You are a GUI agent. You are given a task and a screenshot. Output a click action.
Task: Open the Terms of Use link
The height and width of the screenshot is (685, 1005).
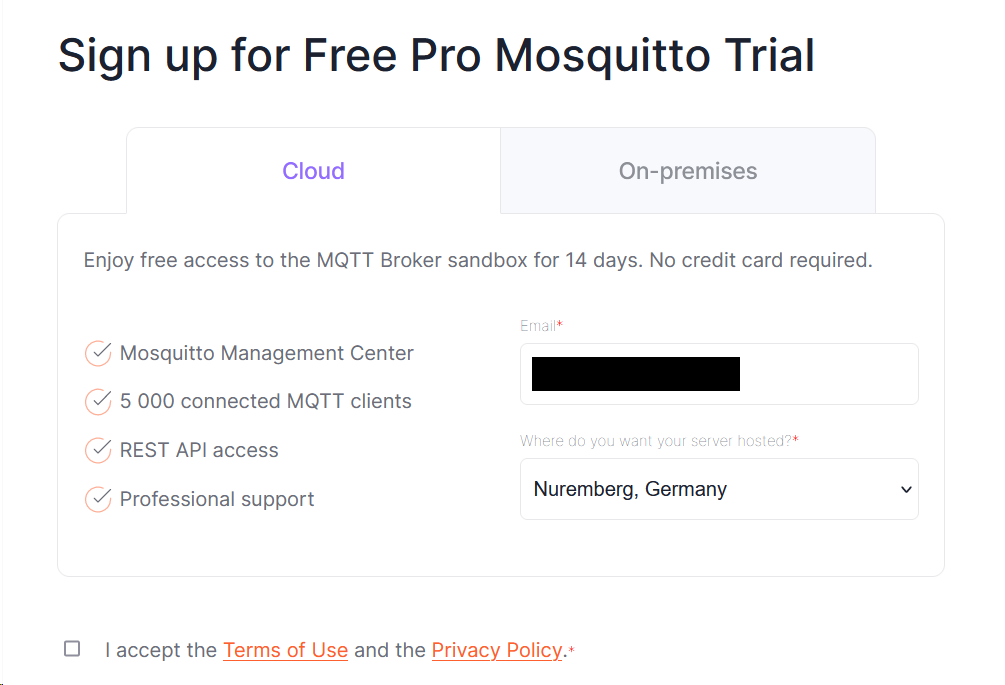286,650
